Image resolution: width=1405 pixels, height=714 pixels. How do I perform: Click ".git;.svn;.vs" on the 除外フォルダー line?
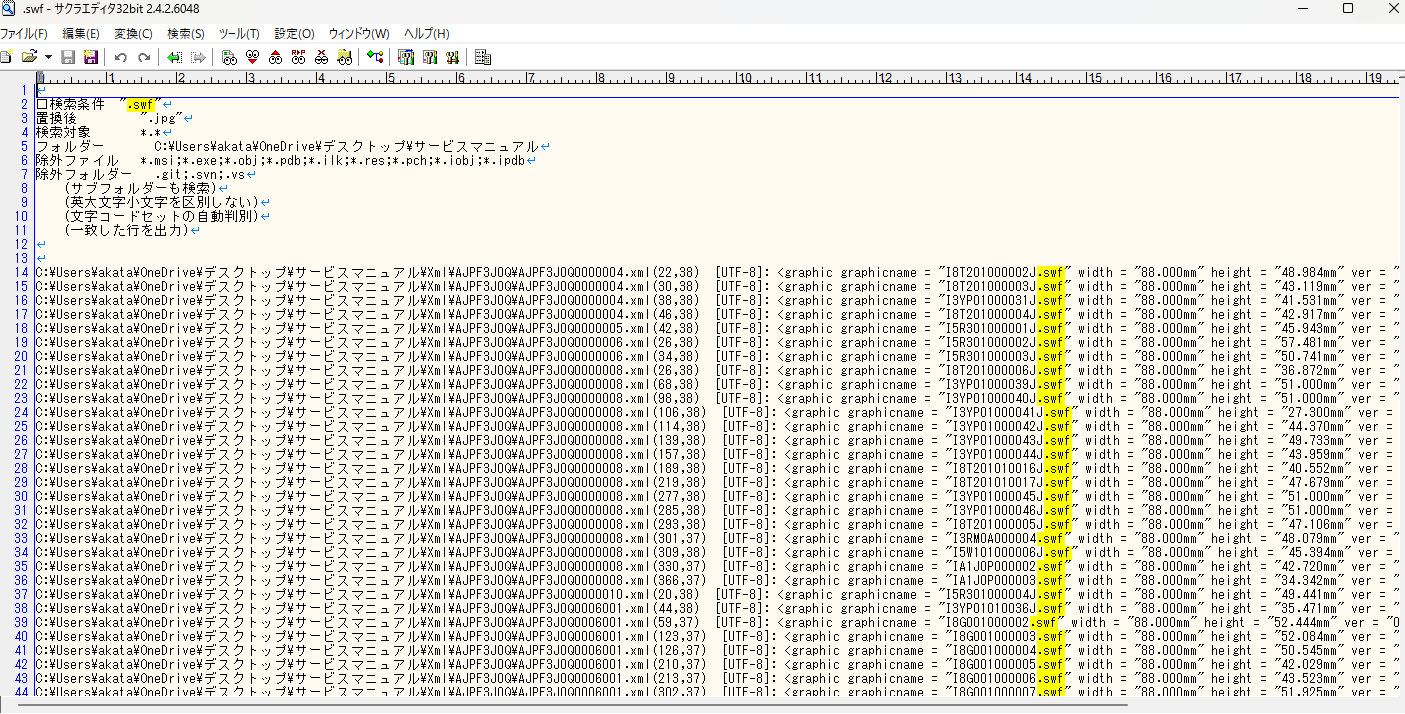pos(200,174)
